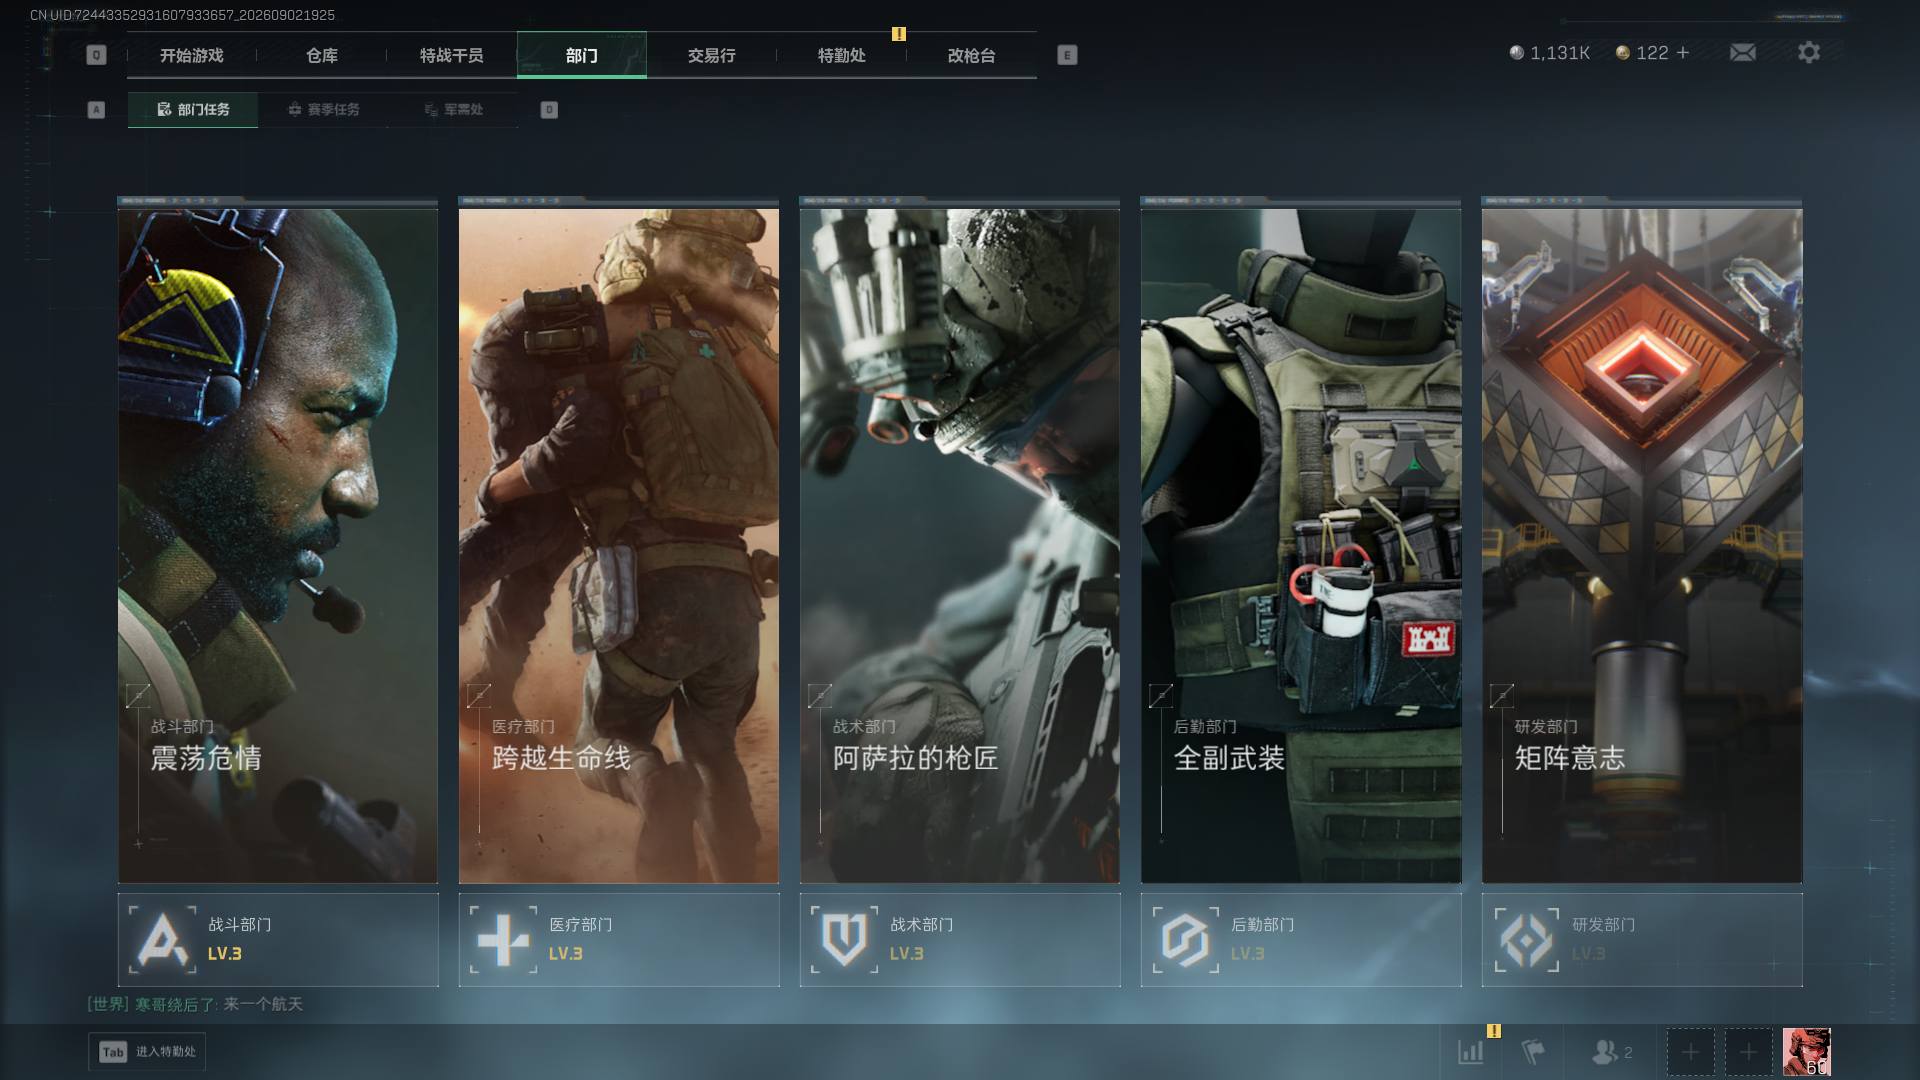This screenshot has width=1920, height=1080.
Task: Click the E key navigation icon
Action: pyautogui.click(x=1067, y=55)
